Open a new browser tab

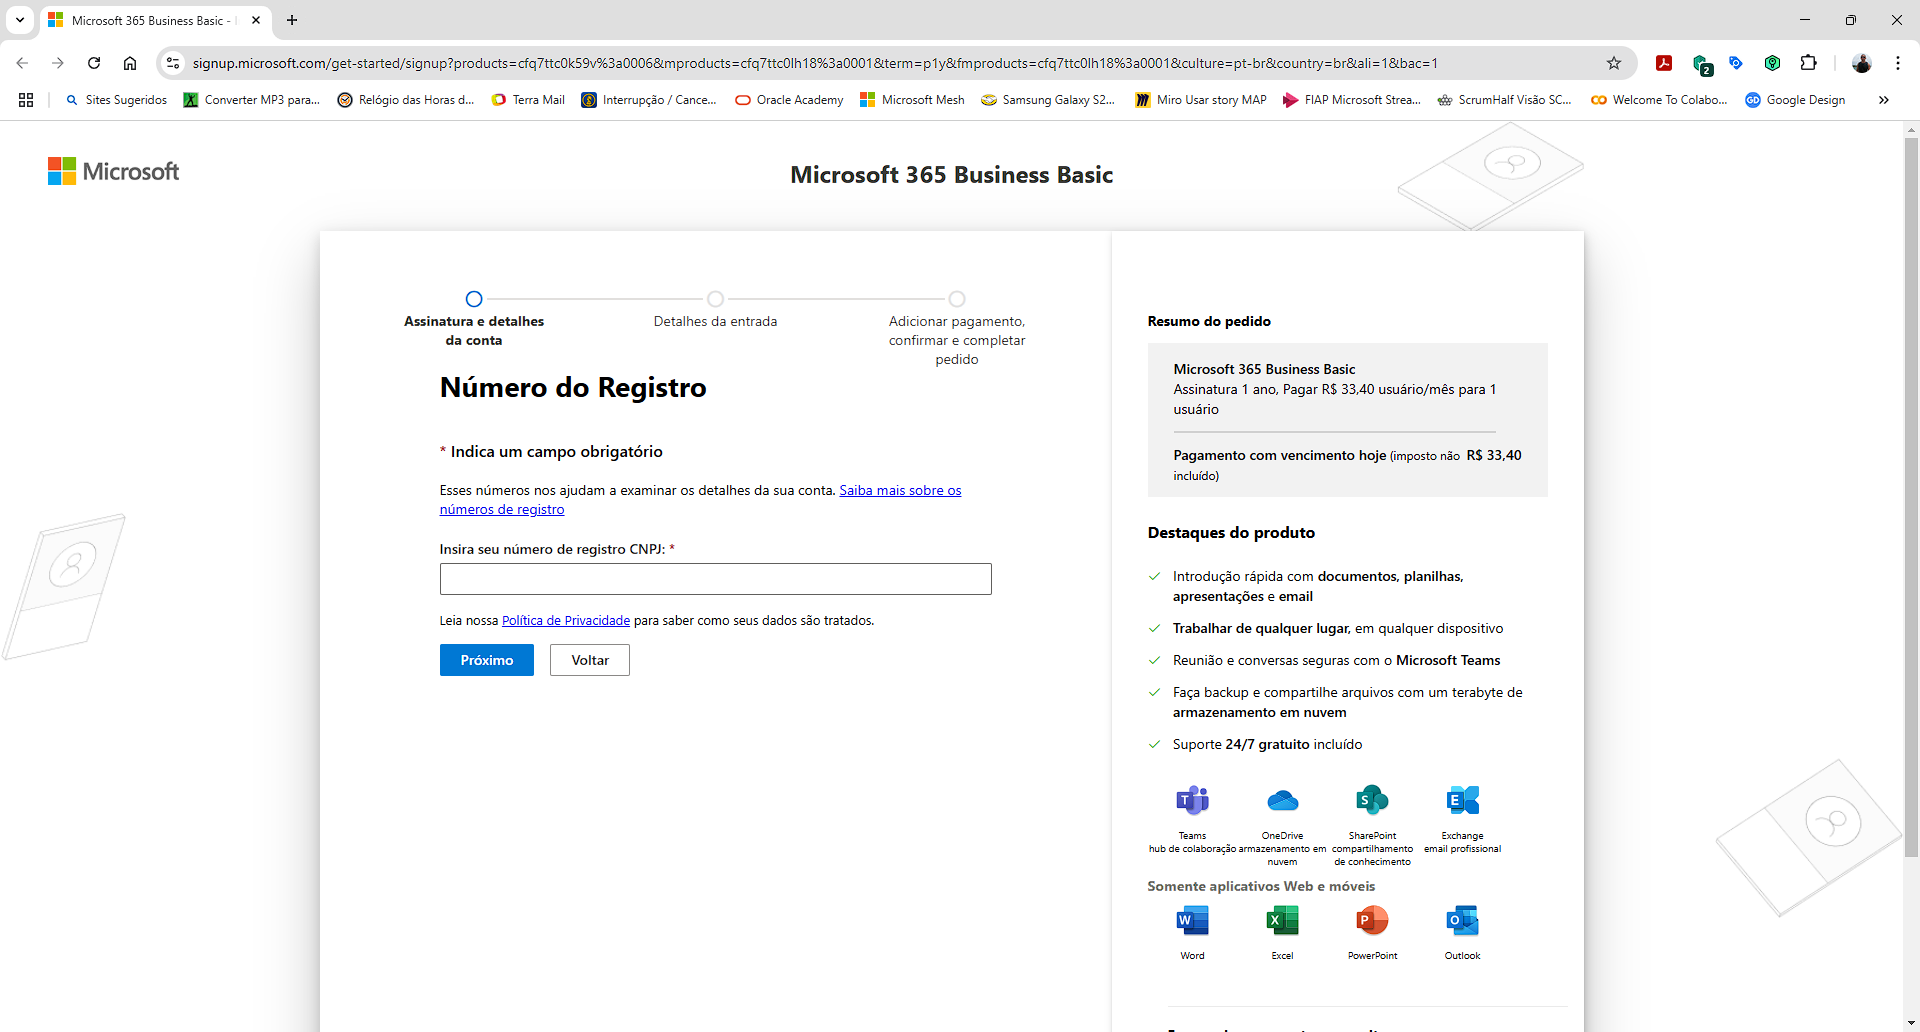292,20
